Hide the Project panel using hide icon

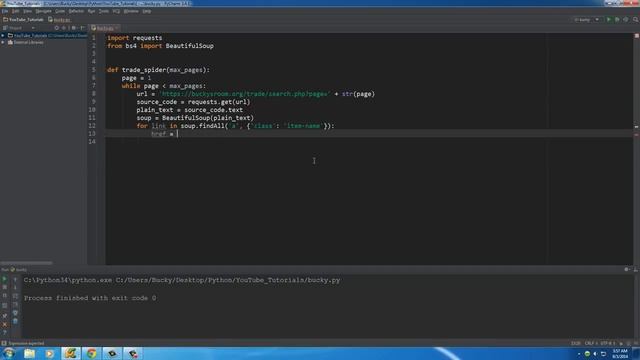click(82, 28)
